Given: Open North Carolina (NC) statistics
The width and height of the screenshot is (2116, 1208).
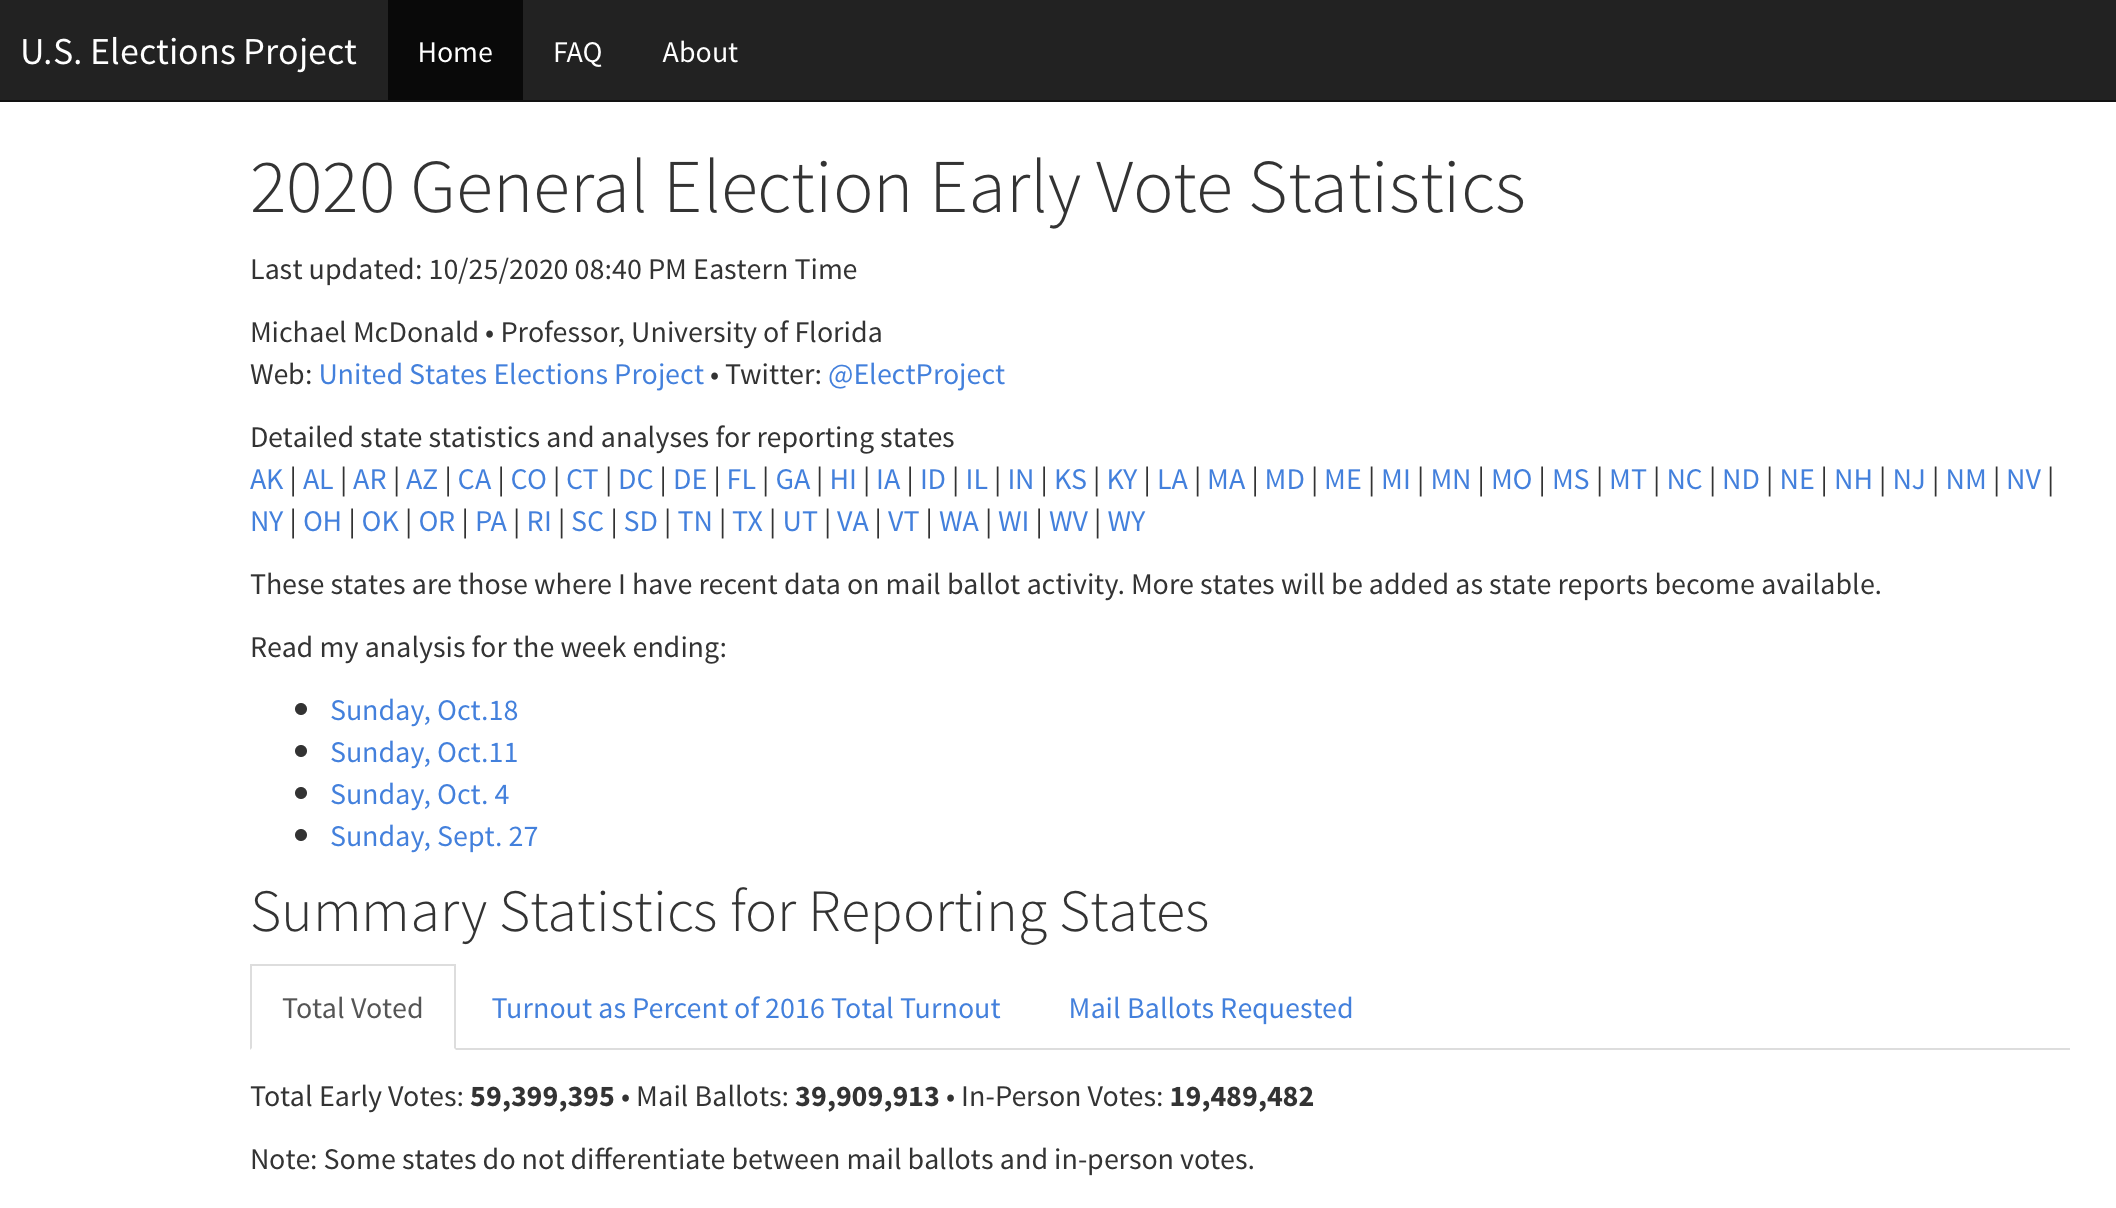Looking at the screenshot, I should click(x=1684, y=480).
